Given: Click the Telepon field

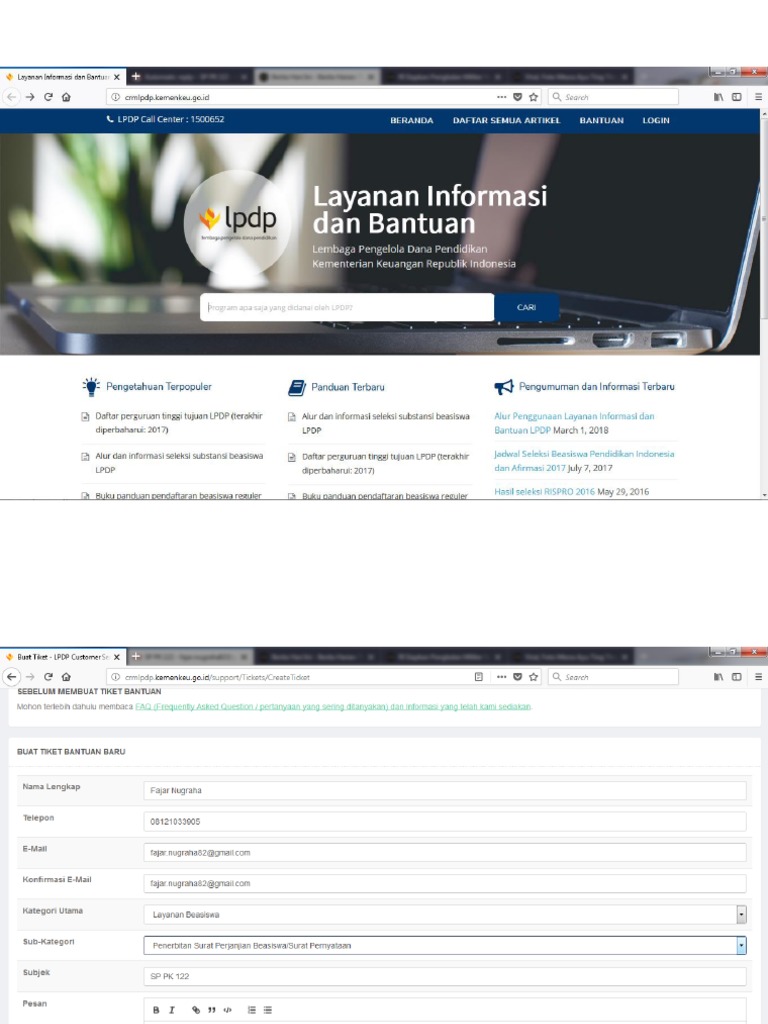Looking at the screenshot, I should click(x=445, y=822).
